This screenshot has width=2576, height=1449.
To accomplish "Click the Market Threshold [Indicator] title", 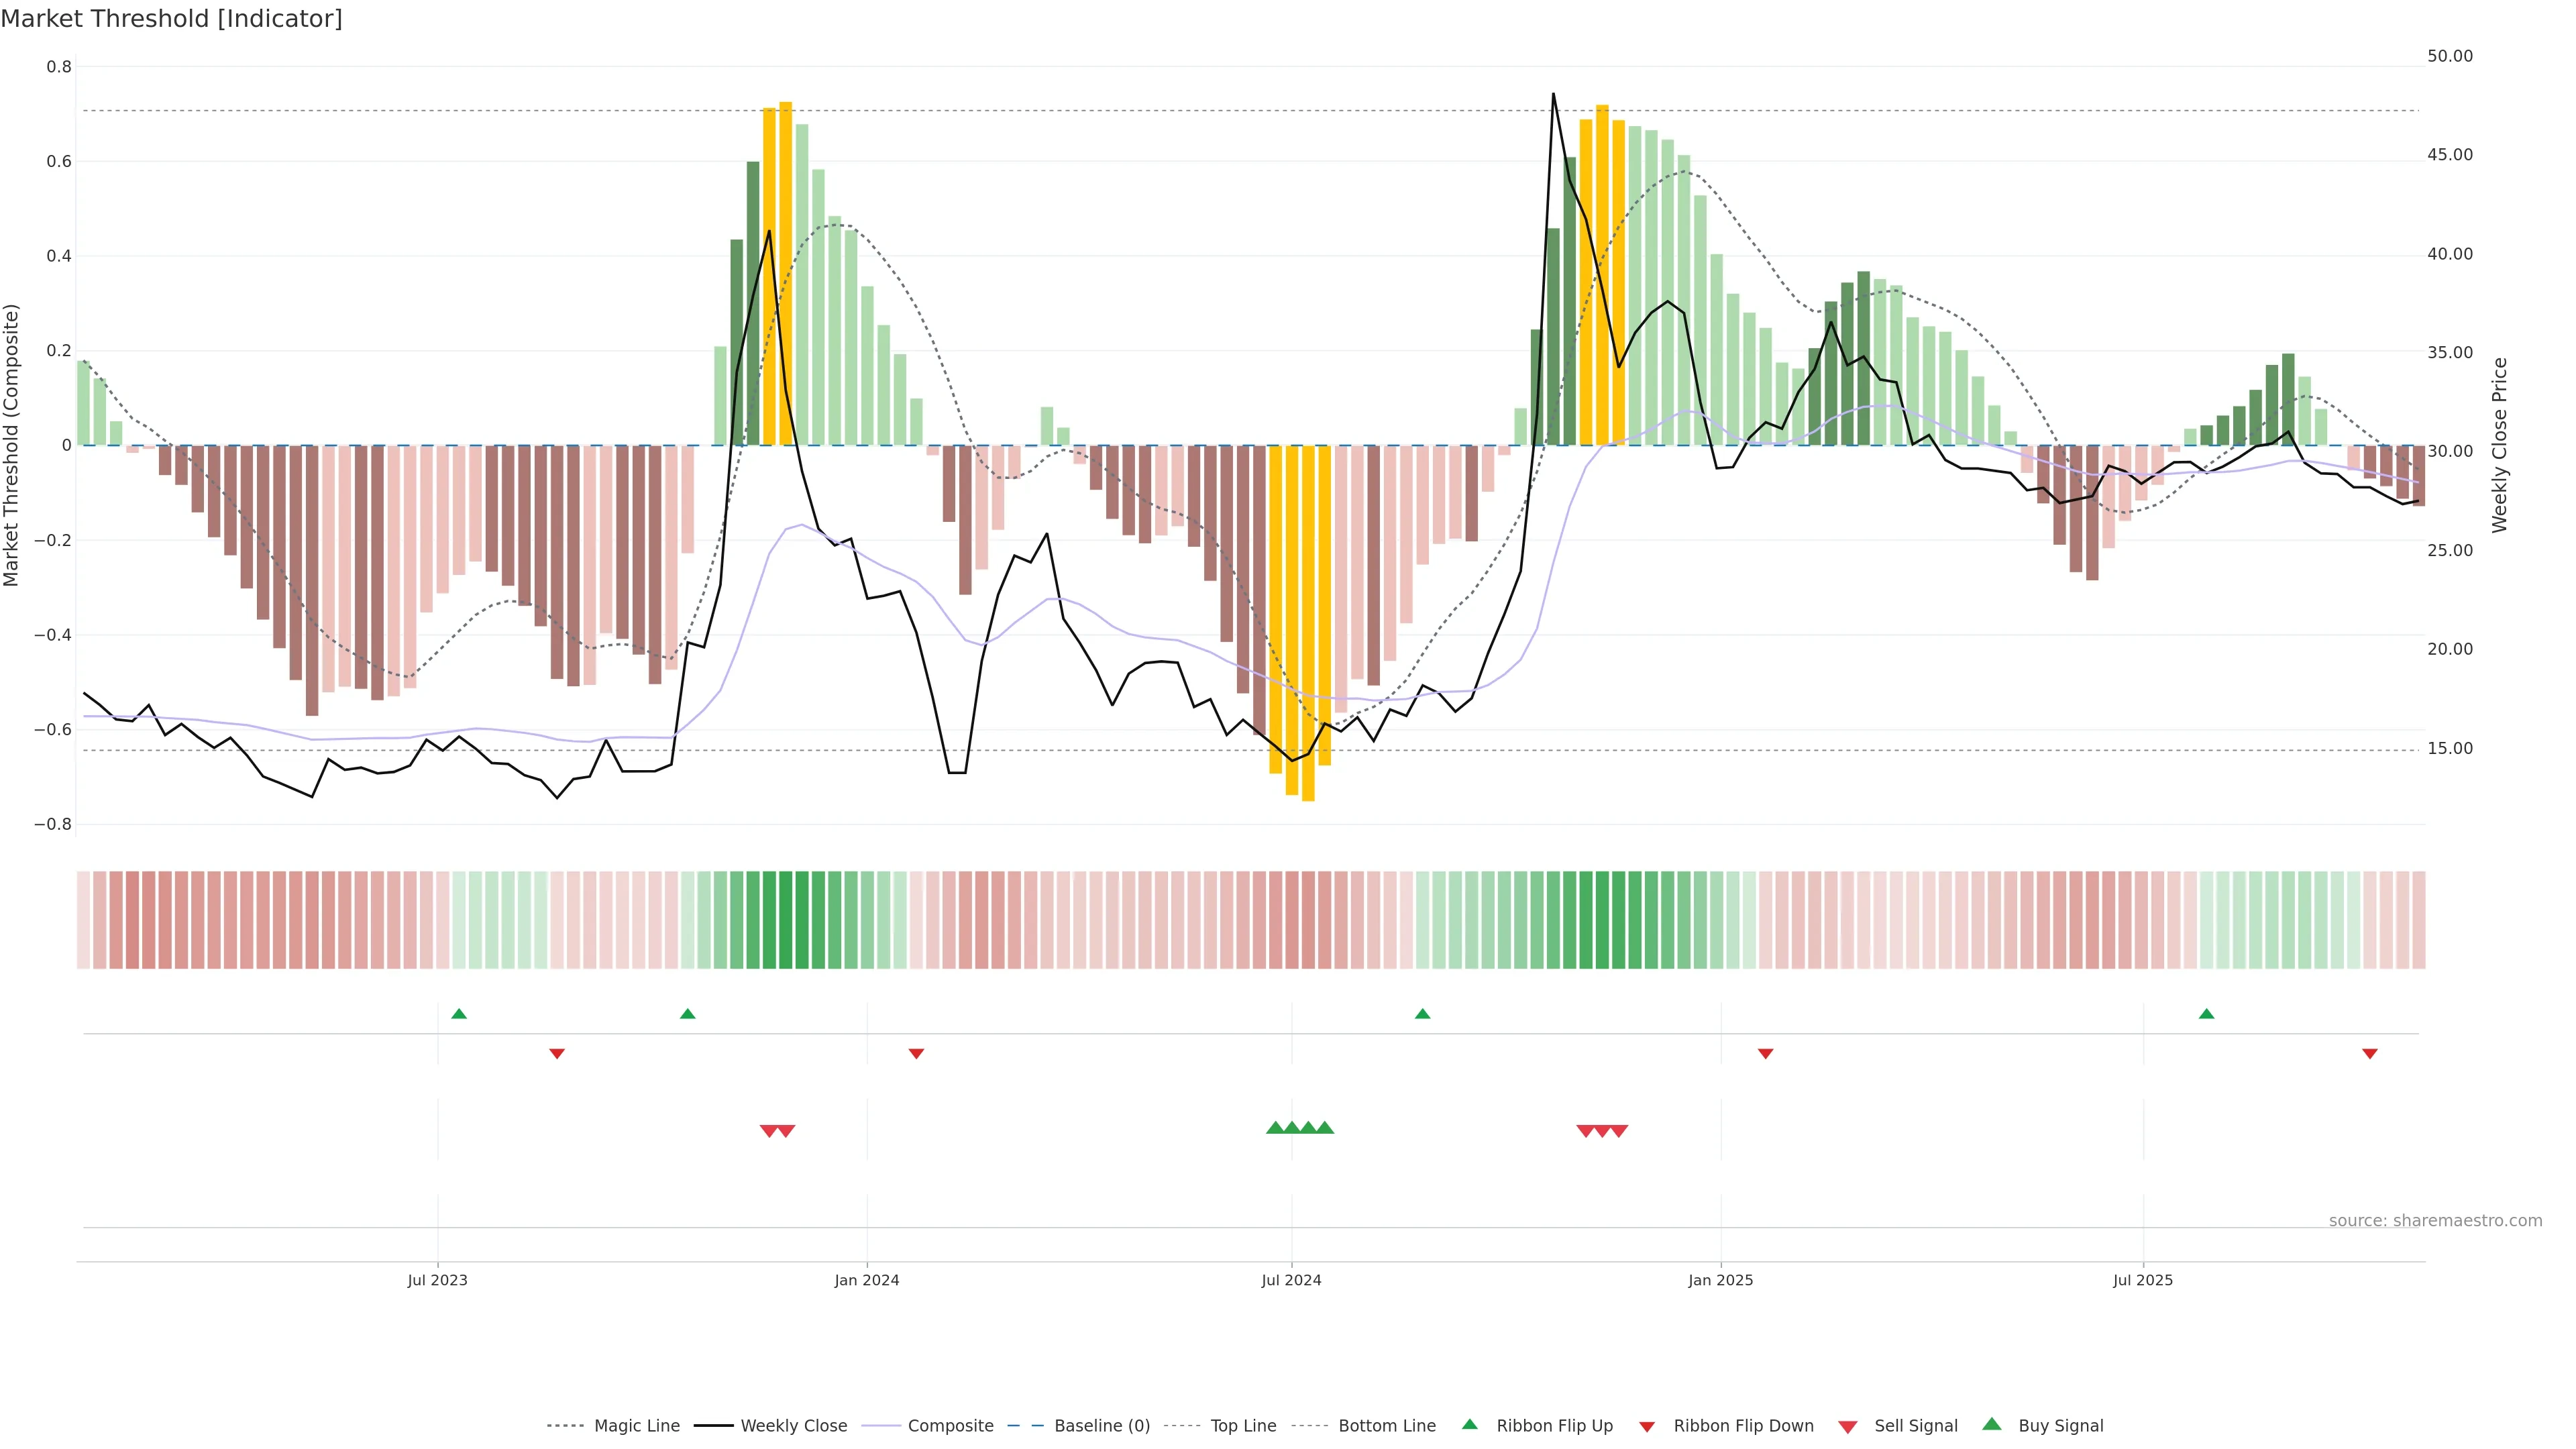I will coord(171,19).
